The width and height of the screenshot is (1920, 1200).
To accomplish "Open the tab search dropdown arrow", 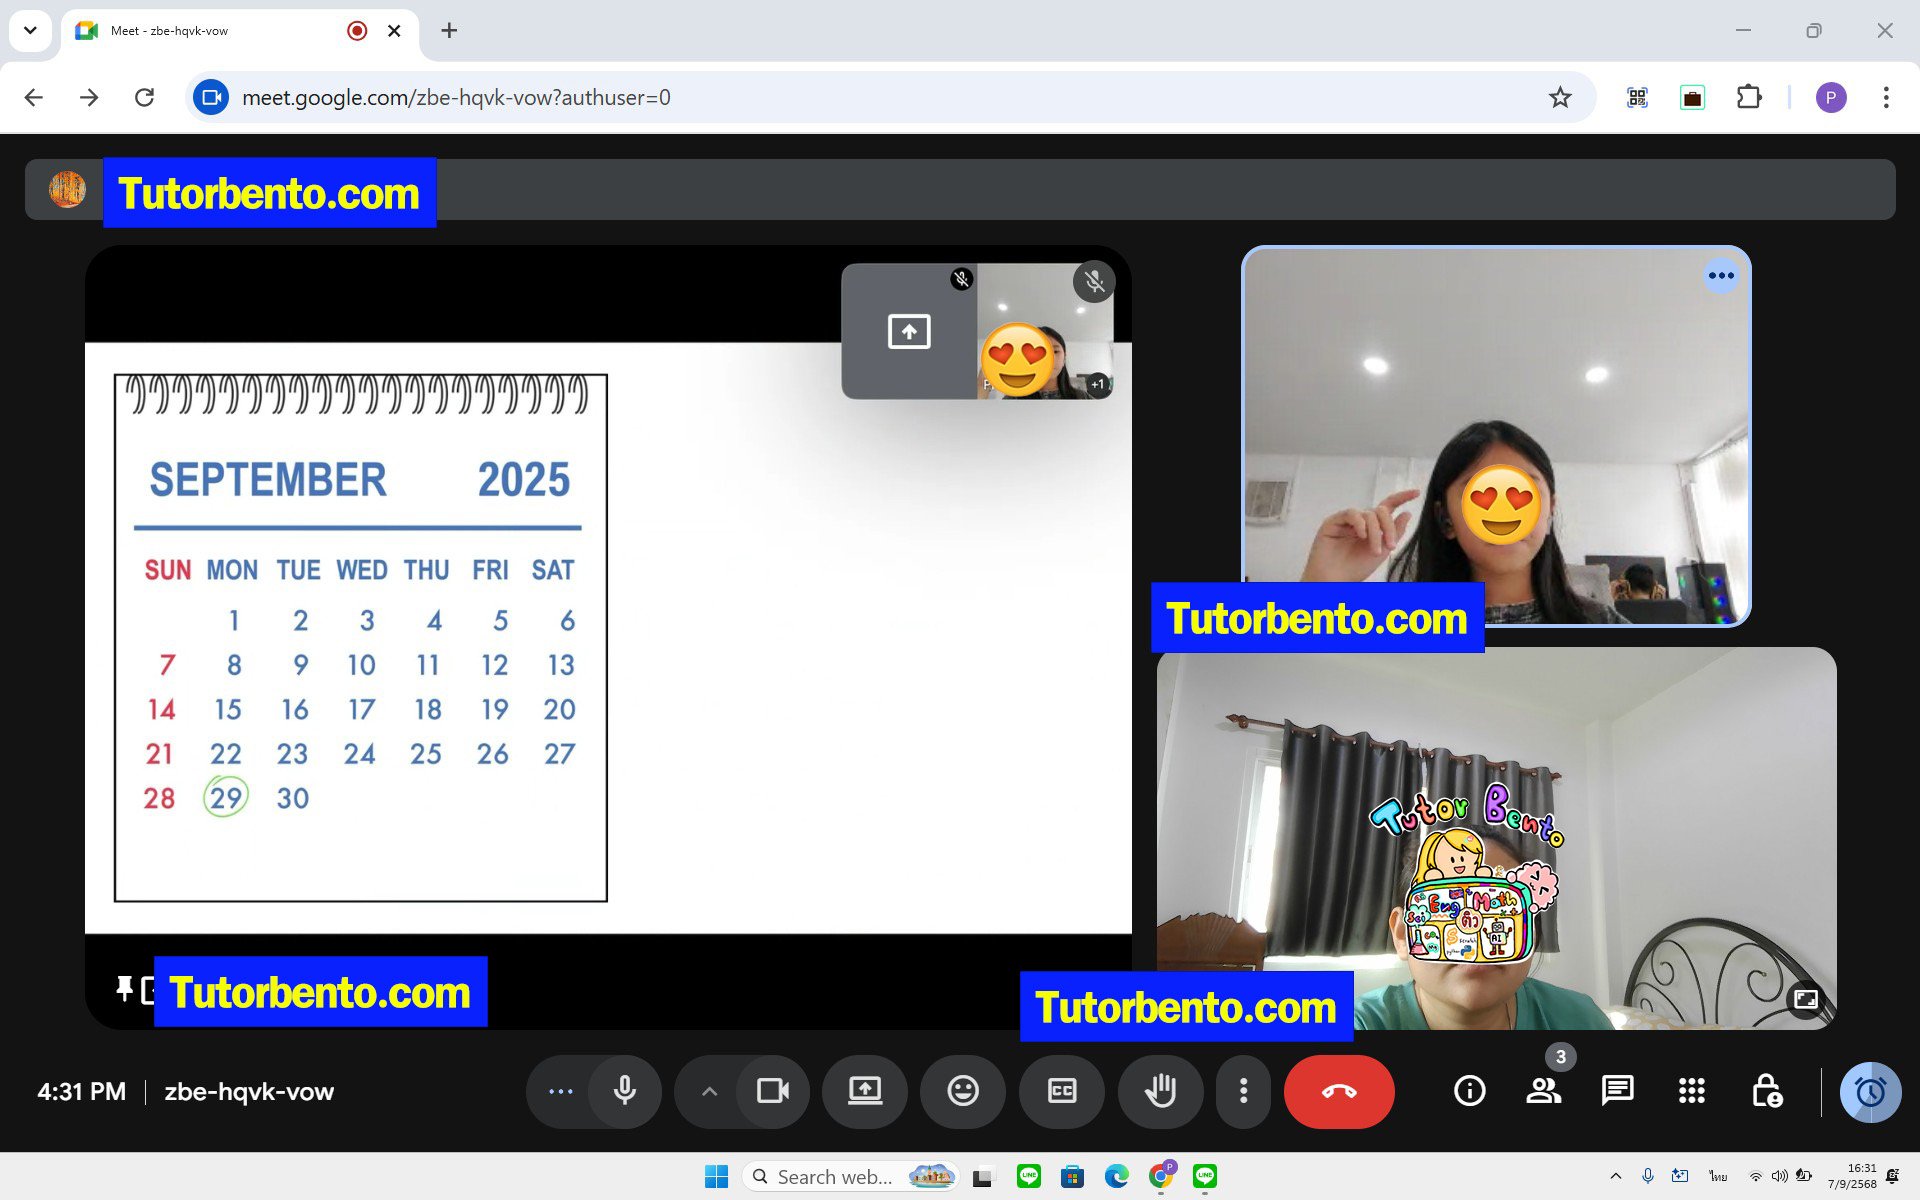I will tap(30, 30).
